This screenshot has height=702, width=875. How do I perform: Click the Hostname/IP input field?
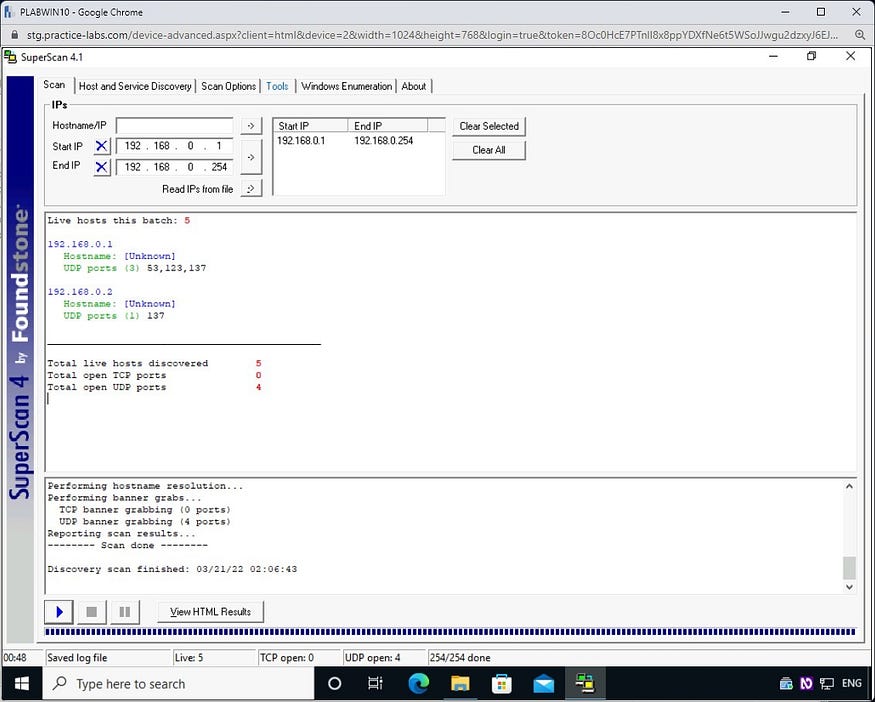[174, 126]
